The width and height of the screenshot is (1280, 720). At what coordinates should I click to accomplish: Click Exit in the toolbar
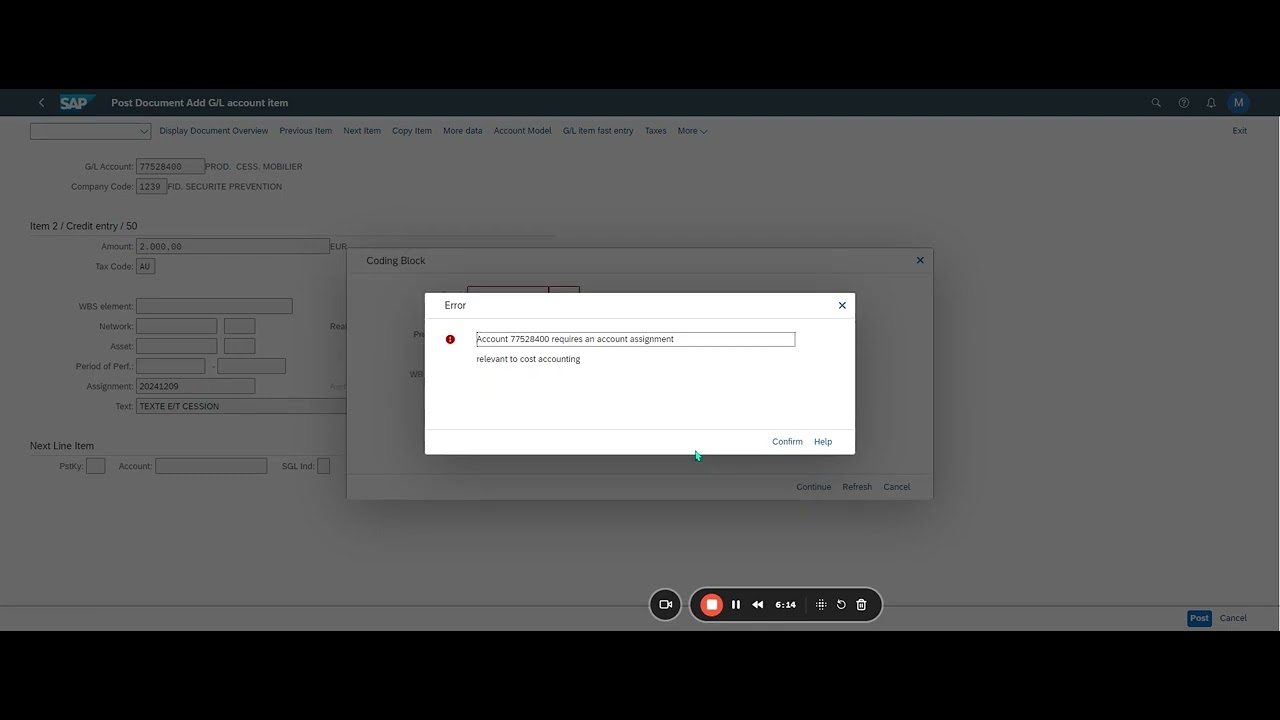coord(1239,131)
